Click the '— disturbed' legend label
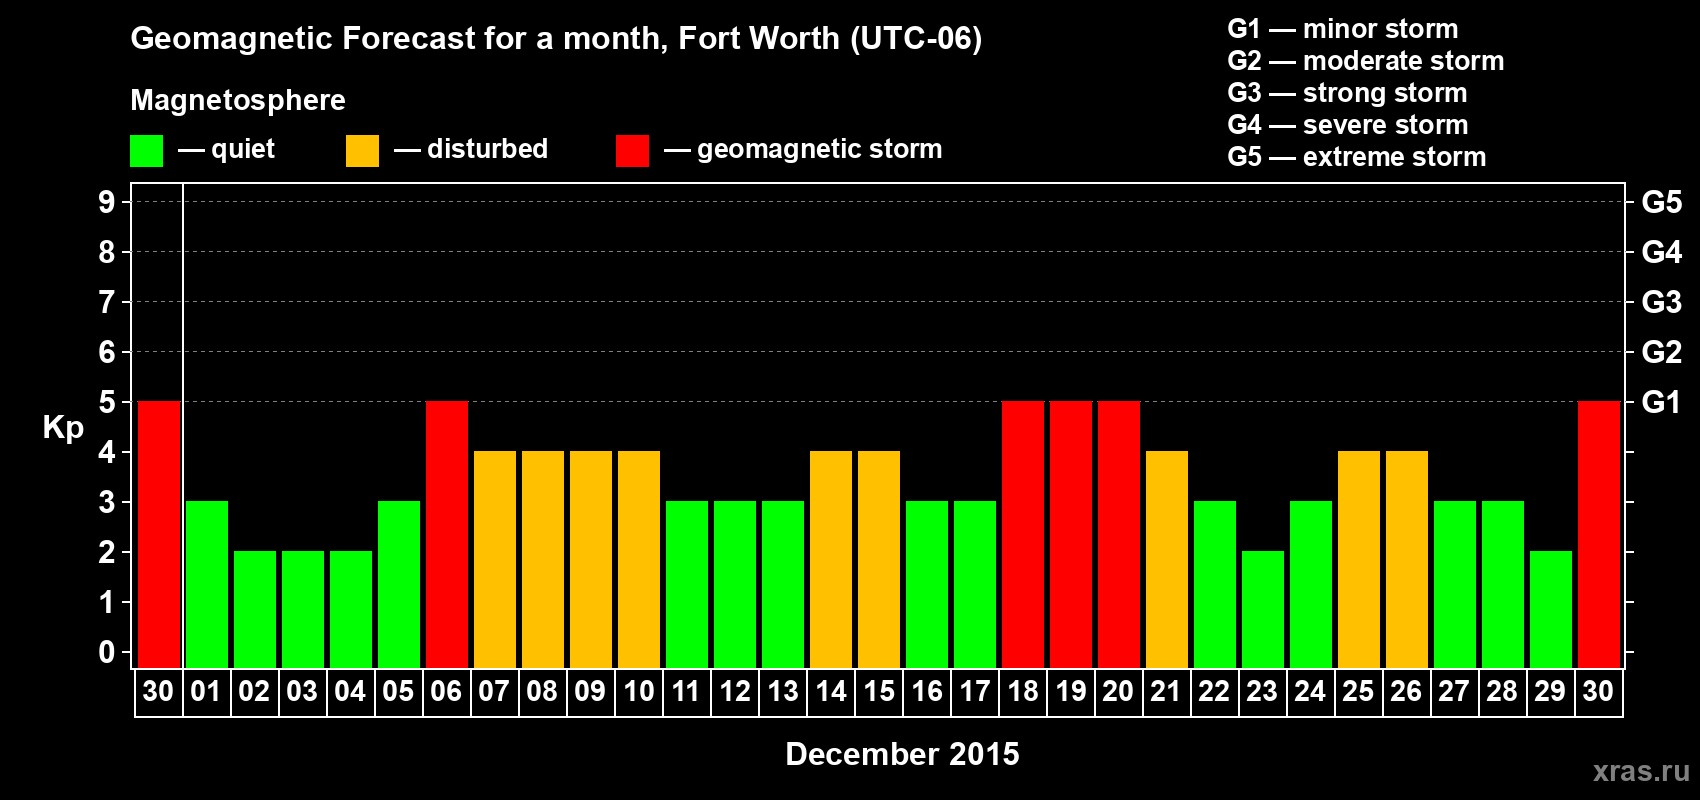This screenshot has height=800, width=1700. tap(471, 149)
